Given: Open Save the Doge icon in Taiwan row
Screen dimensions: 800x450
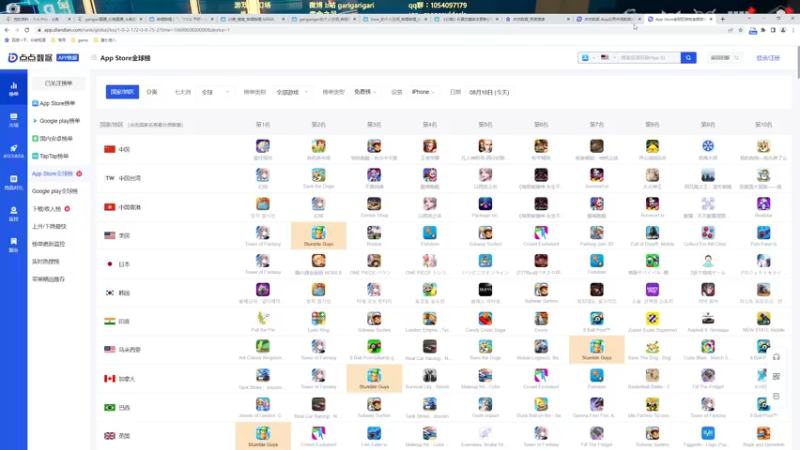Looking at the screenshot, I should click(x=318, y=175).
